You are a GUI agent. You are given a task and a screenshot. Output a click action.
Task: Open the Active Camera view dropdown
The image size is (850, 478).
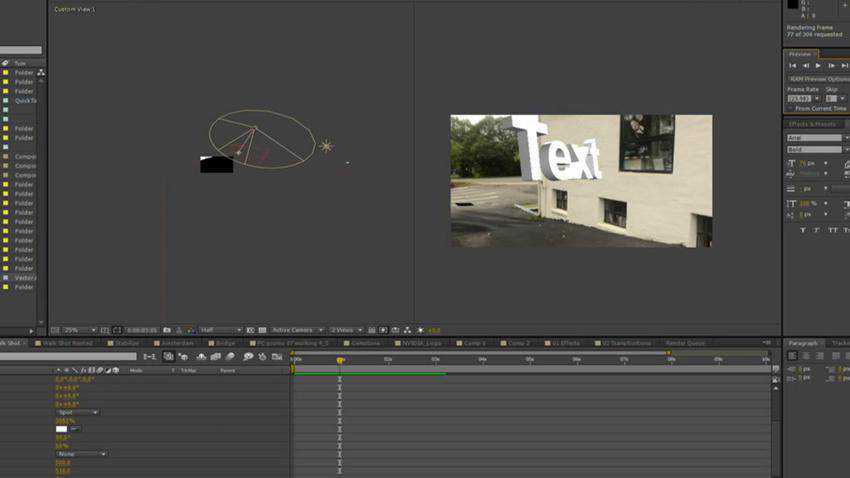click(296, 330)
